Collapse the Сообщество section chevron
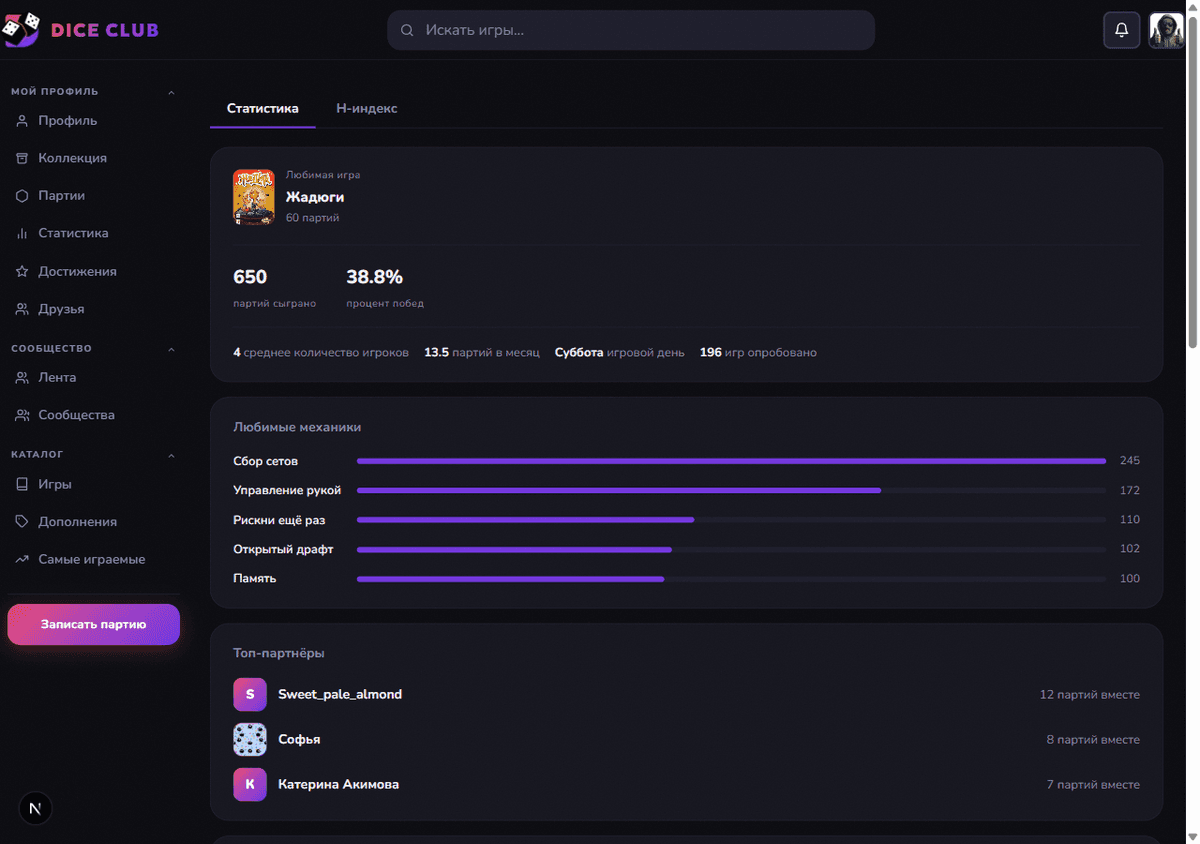1200x844 pixels. tap(171, 349)
